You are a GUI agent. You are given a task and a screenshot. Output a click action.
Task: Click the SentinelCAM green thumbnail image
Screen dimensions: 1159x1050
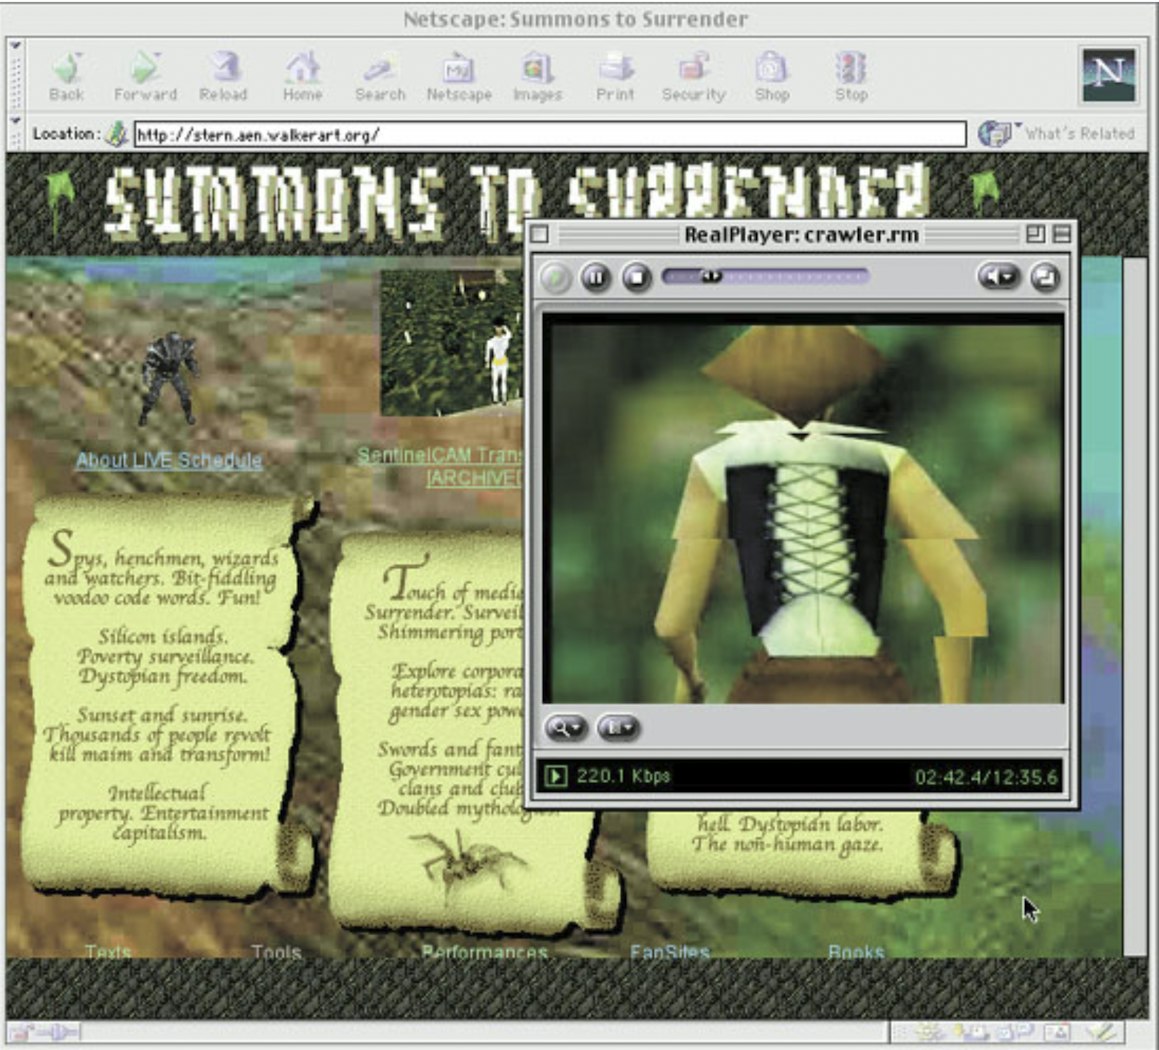point(451,342)
